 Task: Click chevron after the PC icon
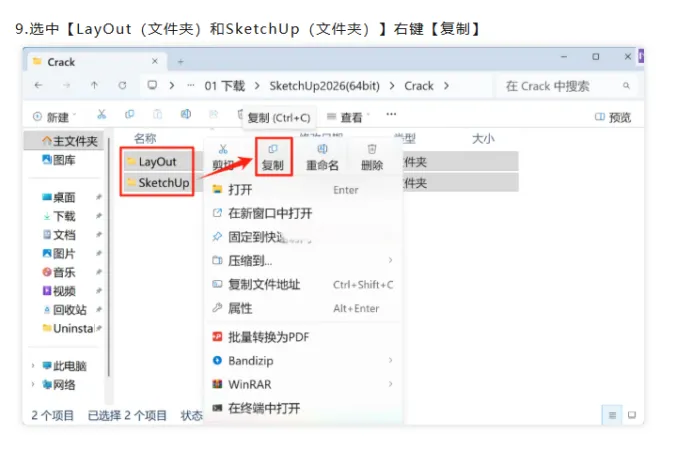coord(172,86)
